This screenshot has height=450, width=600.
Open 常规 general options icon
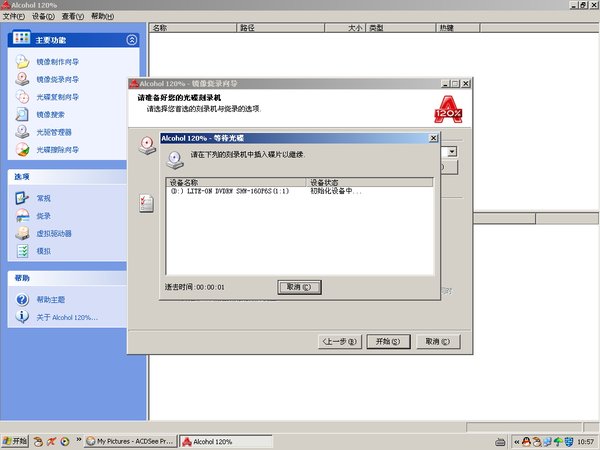click(x=22, y=198)
